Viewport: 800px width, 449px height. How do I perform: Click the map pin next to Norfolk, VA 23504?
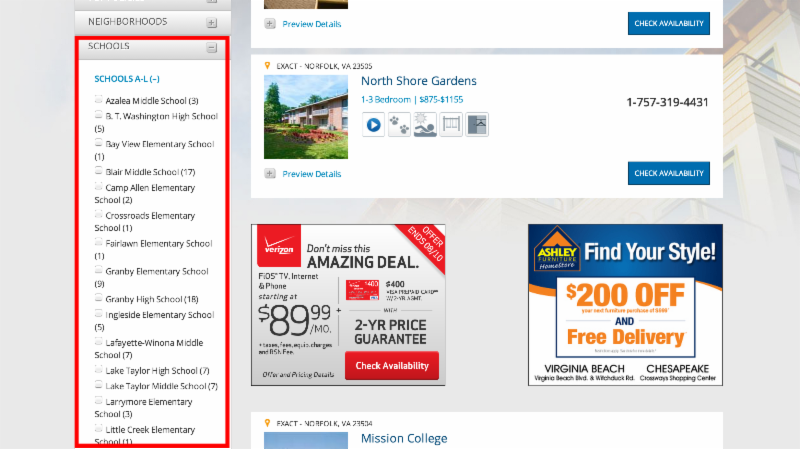267,422
